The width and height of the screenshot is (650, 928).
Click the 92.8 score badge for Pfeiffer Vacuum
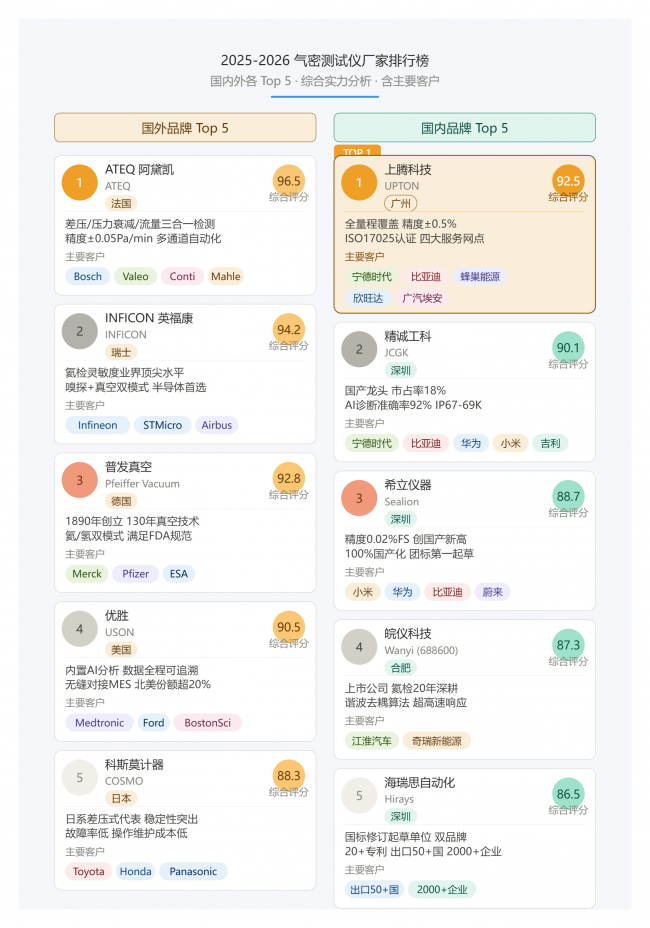[x=288, y=478]
